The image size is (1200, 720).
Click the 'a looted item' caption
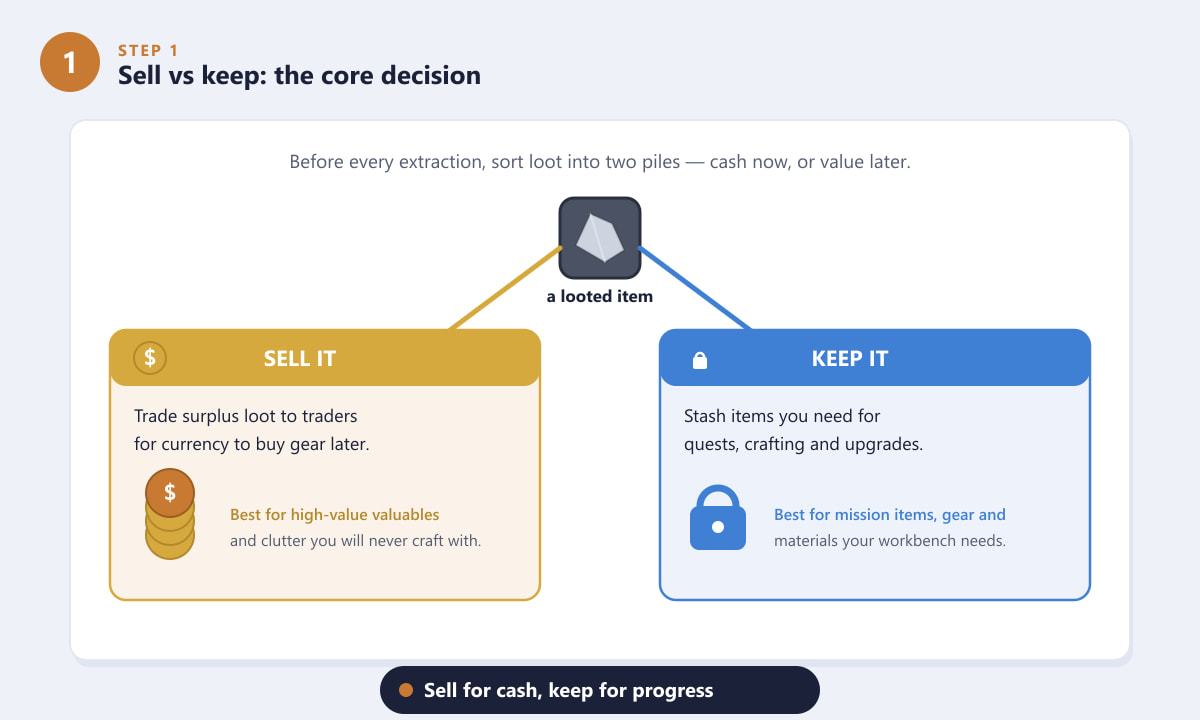pyautogui.click(x=600, y=296)
